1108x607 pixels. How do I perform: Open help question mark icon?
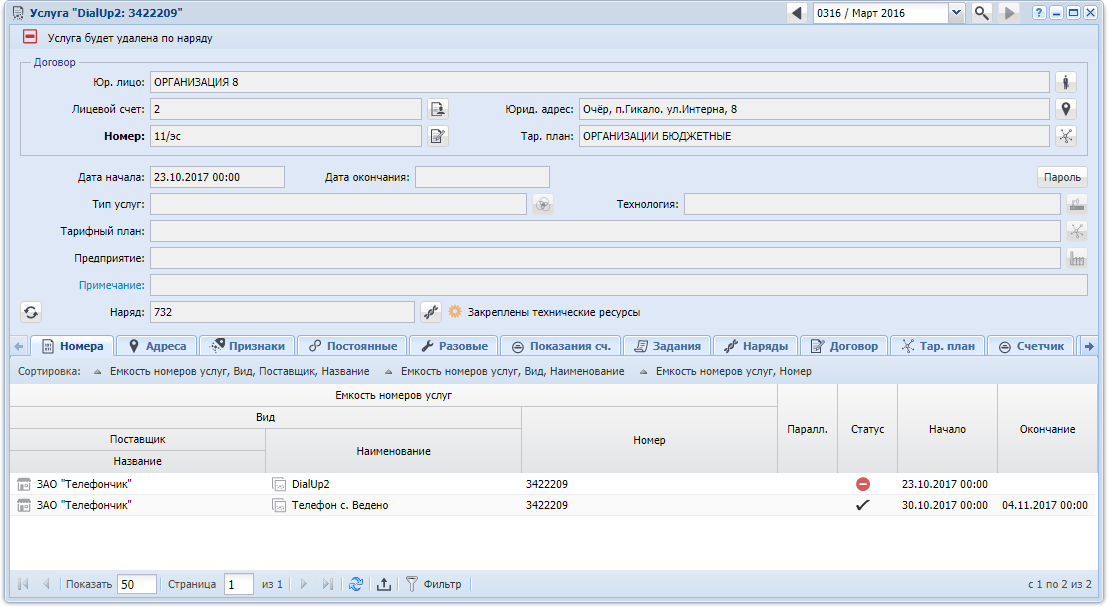pyautogui.click(x=1039, y=13)
